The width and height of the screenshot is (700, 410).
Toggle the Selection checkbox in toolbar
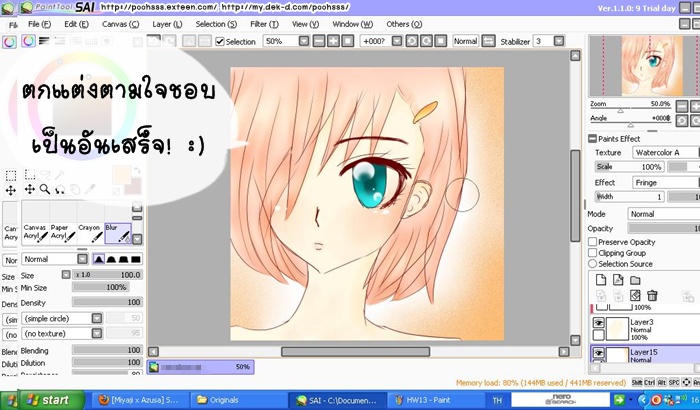[x=220, y=42]
